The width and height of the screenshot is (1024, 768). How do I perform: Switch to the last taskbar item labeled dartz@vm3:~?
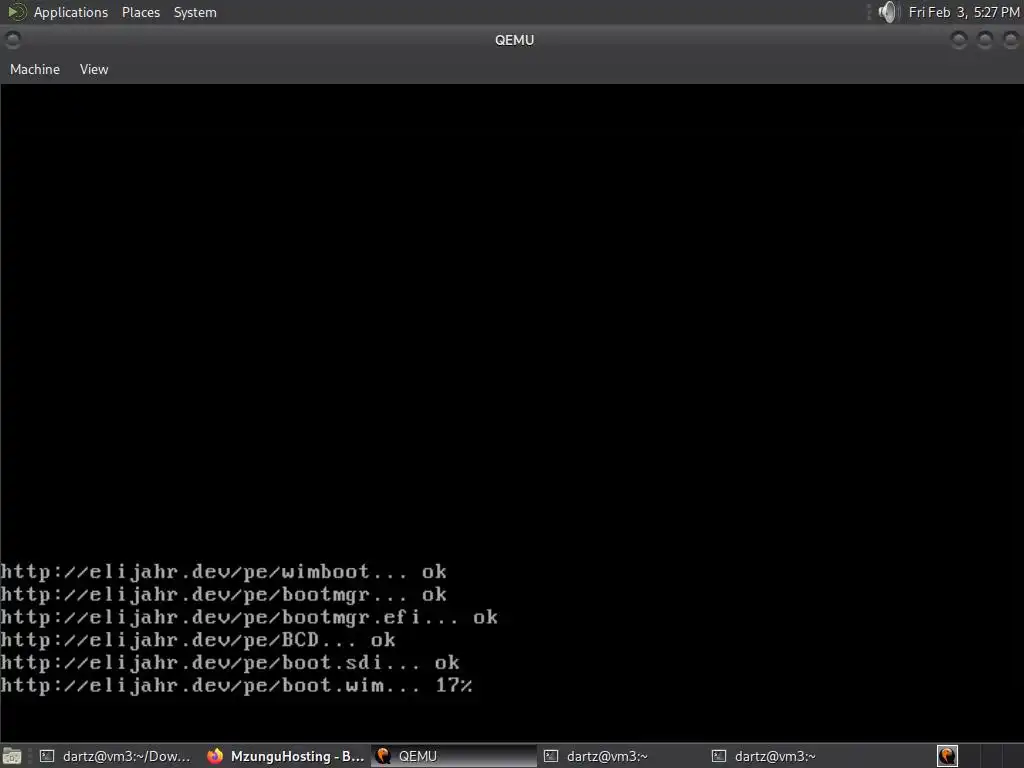(790, 756)
